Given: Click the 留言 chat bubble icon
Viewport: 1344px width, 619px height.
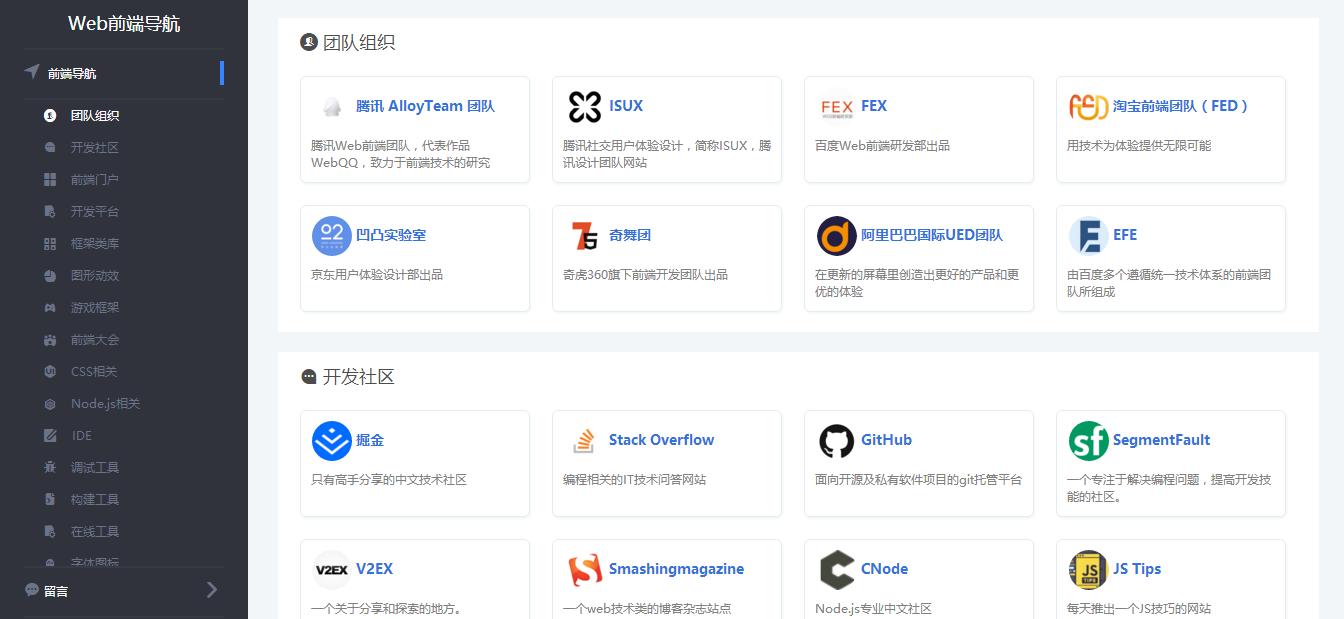Looking at the screenshot, I should coord(32,590).
